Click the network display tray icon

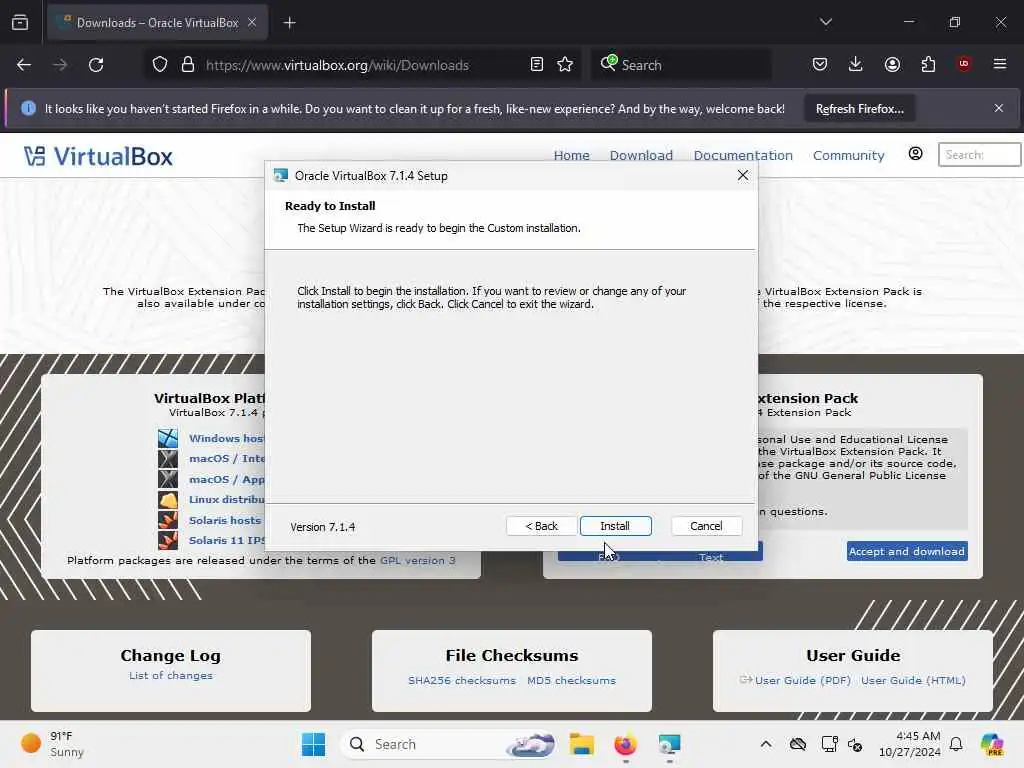click(829, 744)
